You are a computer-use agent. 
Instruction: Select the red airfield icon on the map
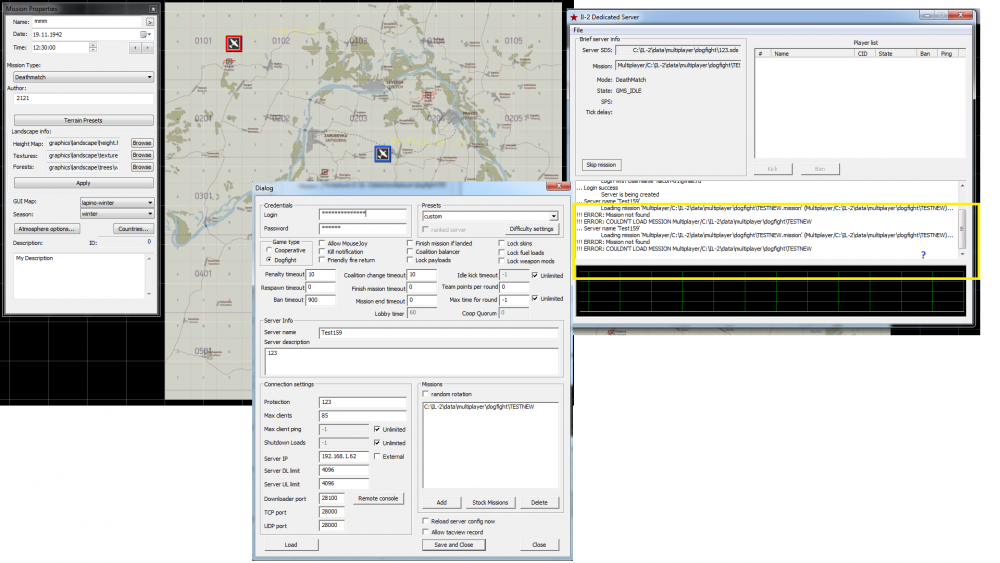(x=233, y=43)
